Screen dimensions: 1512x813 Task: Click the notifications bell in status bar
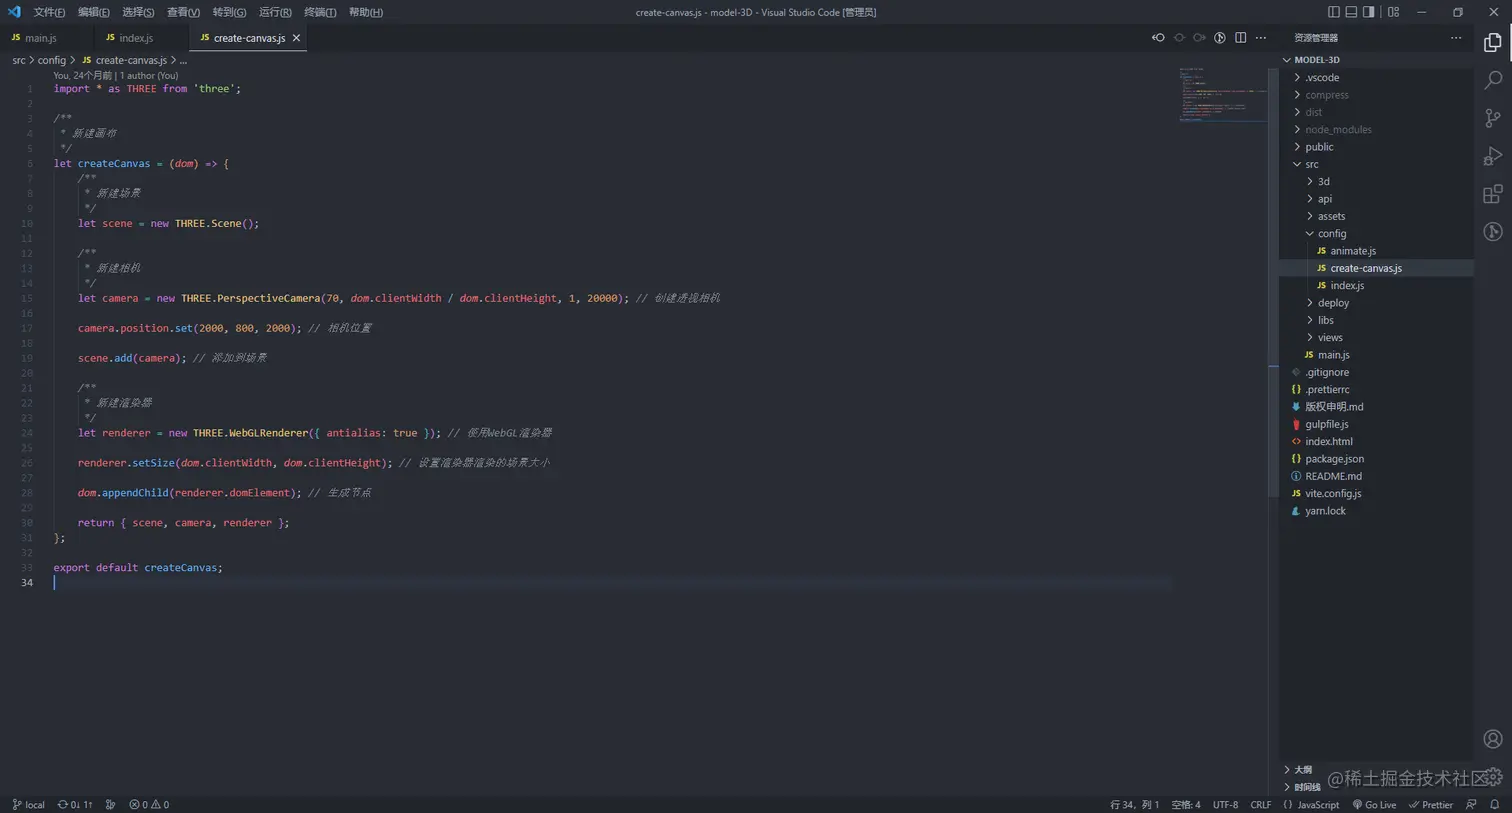(1495, 805)
